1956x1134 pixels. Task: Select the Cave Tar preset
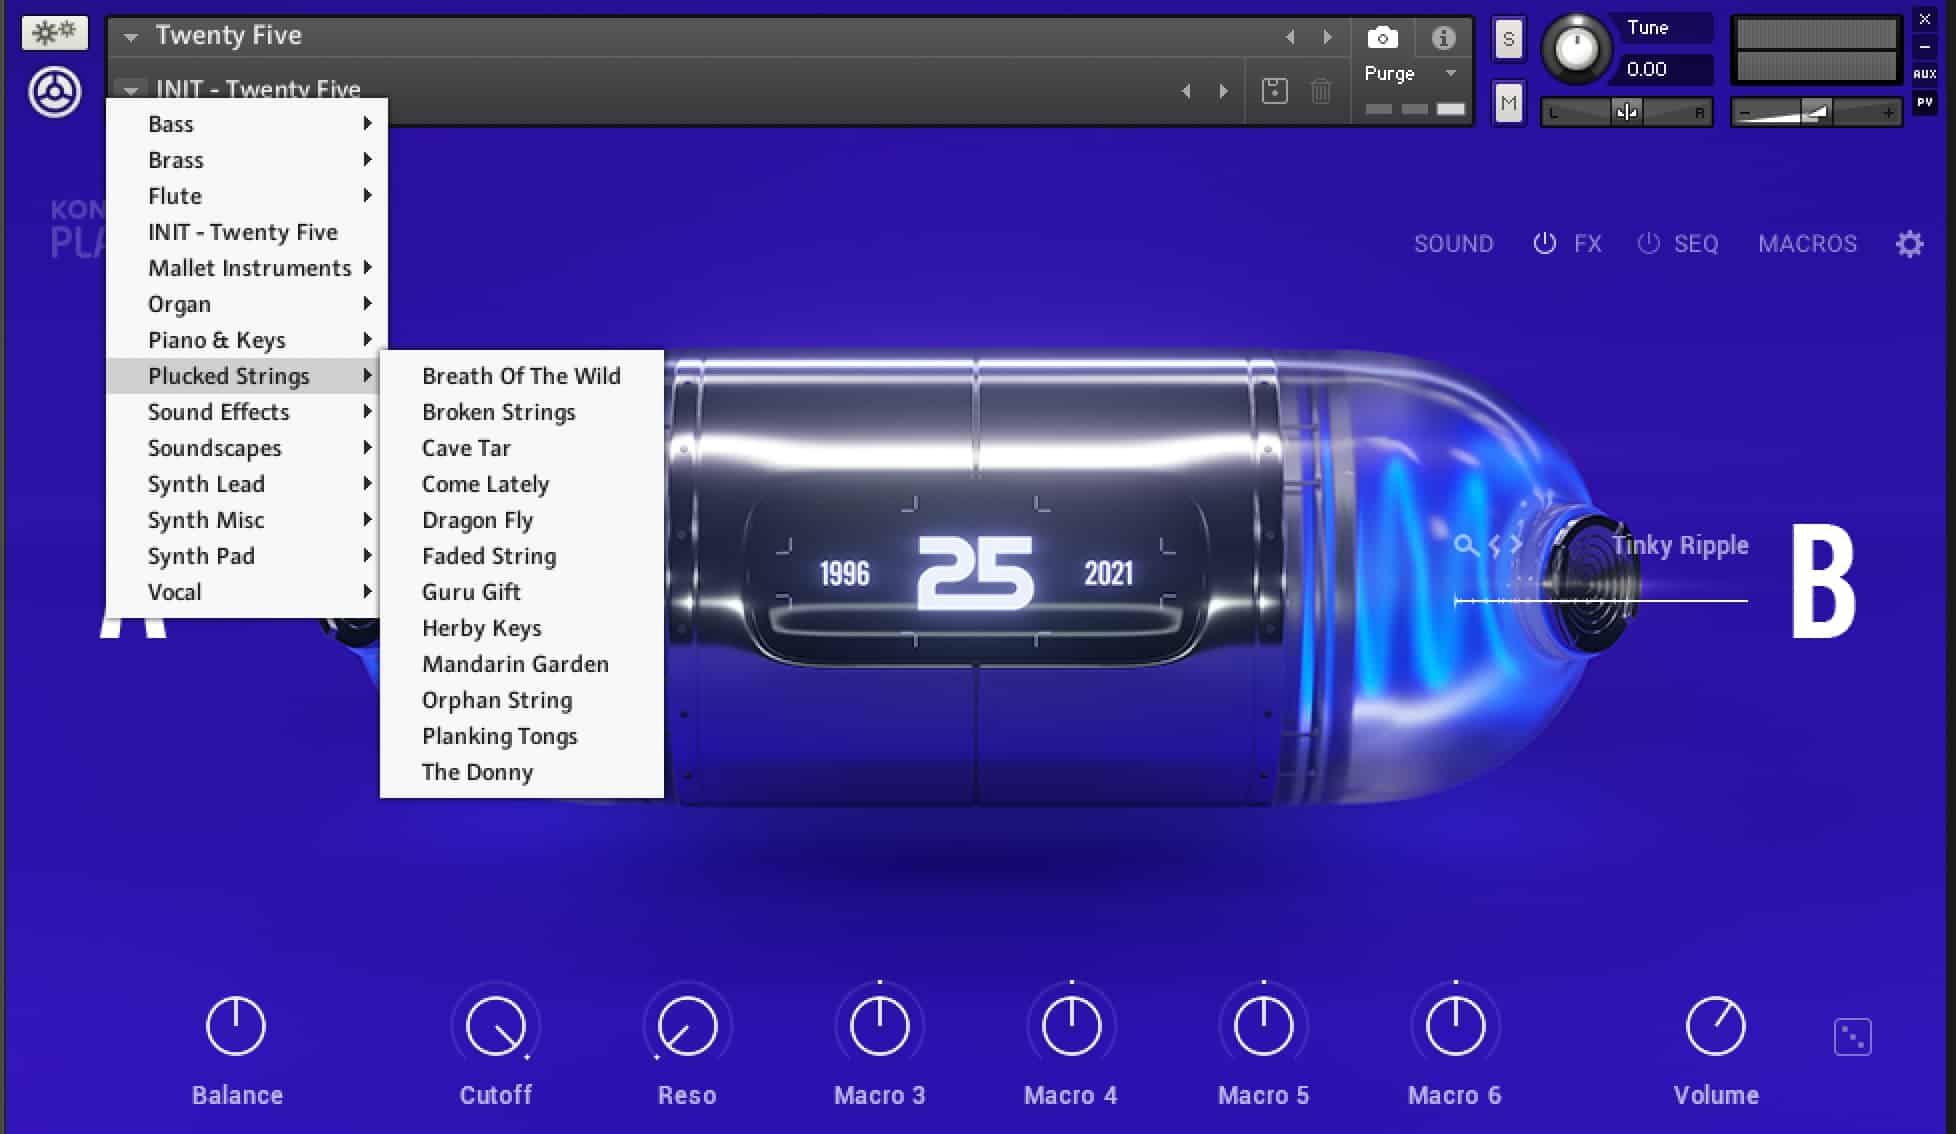tap(521, 448)
